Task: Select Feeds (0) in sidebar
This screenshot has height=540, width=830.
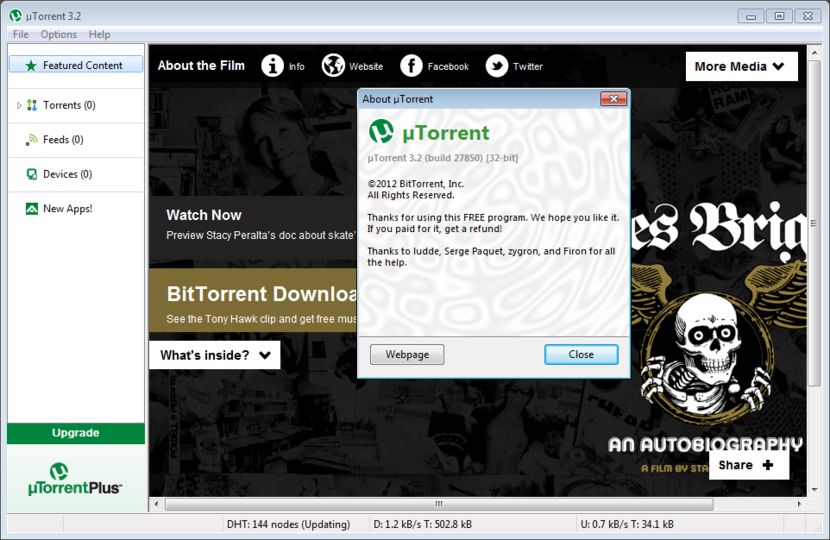Action: tap(76, 140)
